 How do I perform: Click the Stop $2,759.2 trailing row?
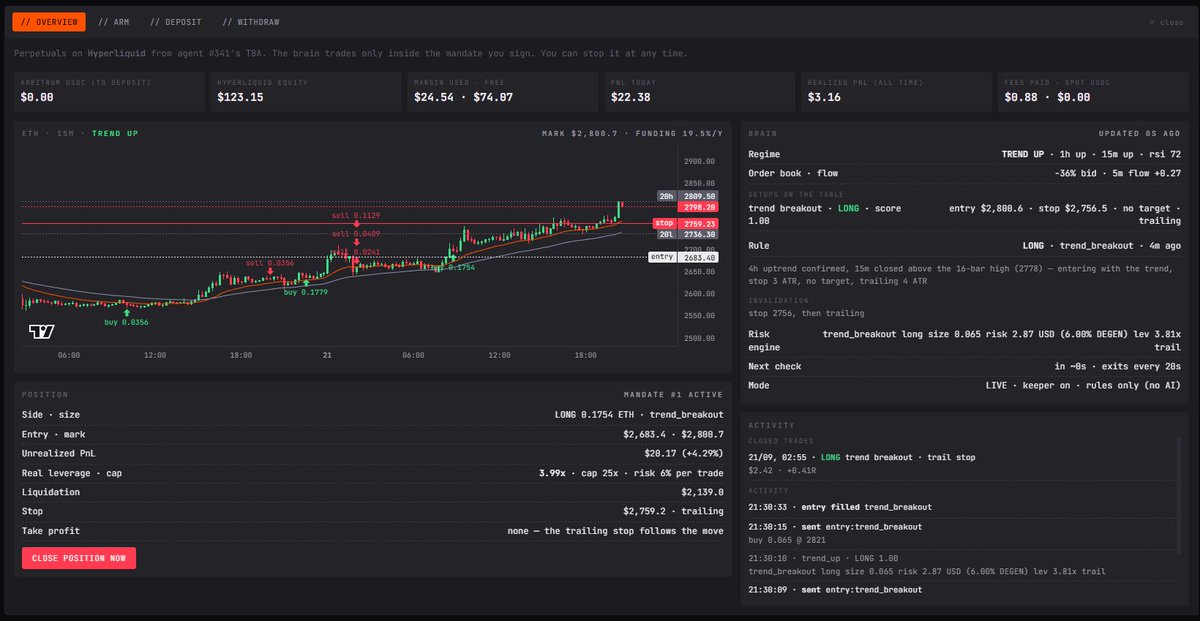click(x=372, y=511)
